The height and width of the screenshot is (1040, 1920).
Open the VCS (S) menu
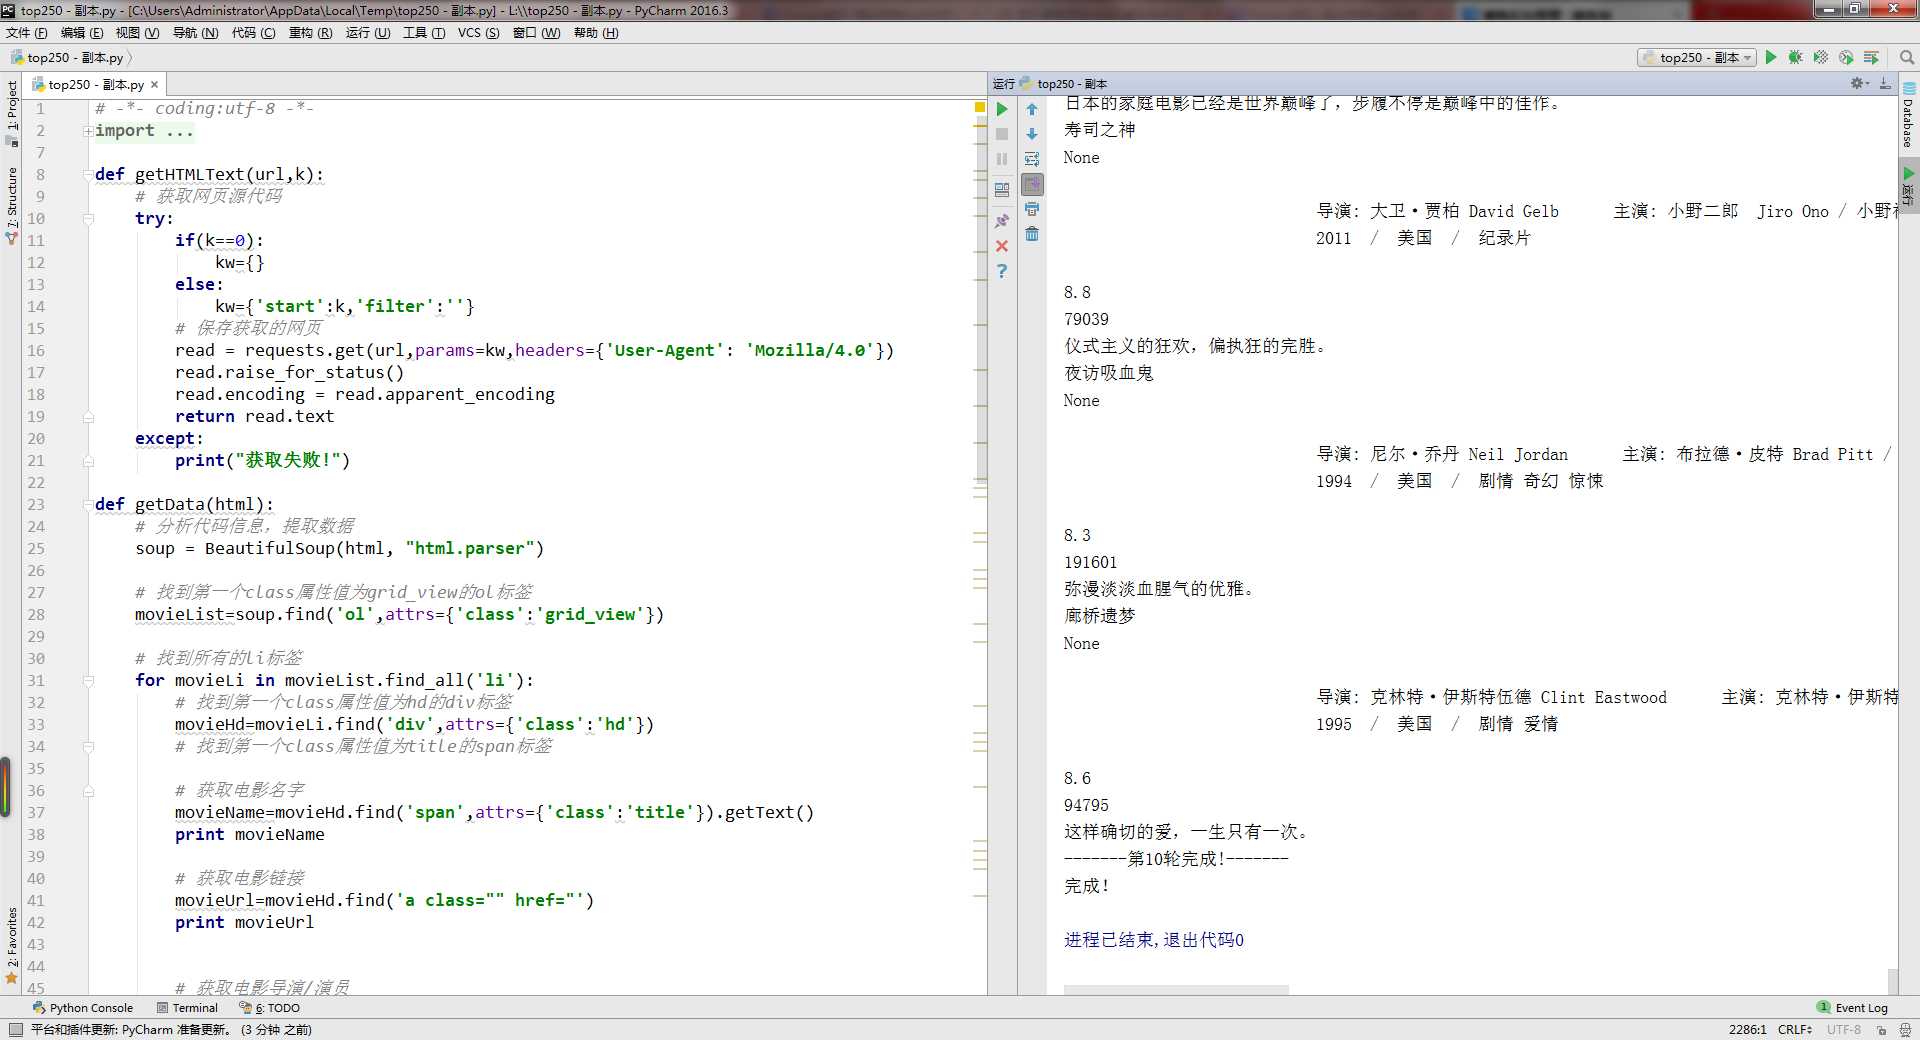click(478, 33)
